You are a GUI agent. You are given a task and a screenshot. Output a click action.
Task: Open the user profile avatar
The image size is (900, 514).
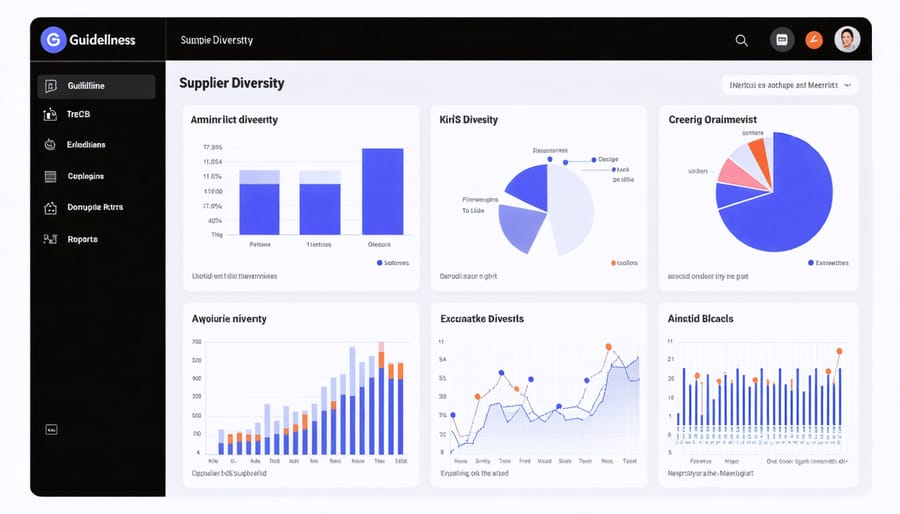tap(846, 40)
